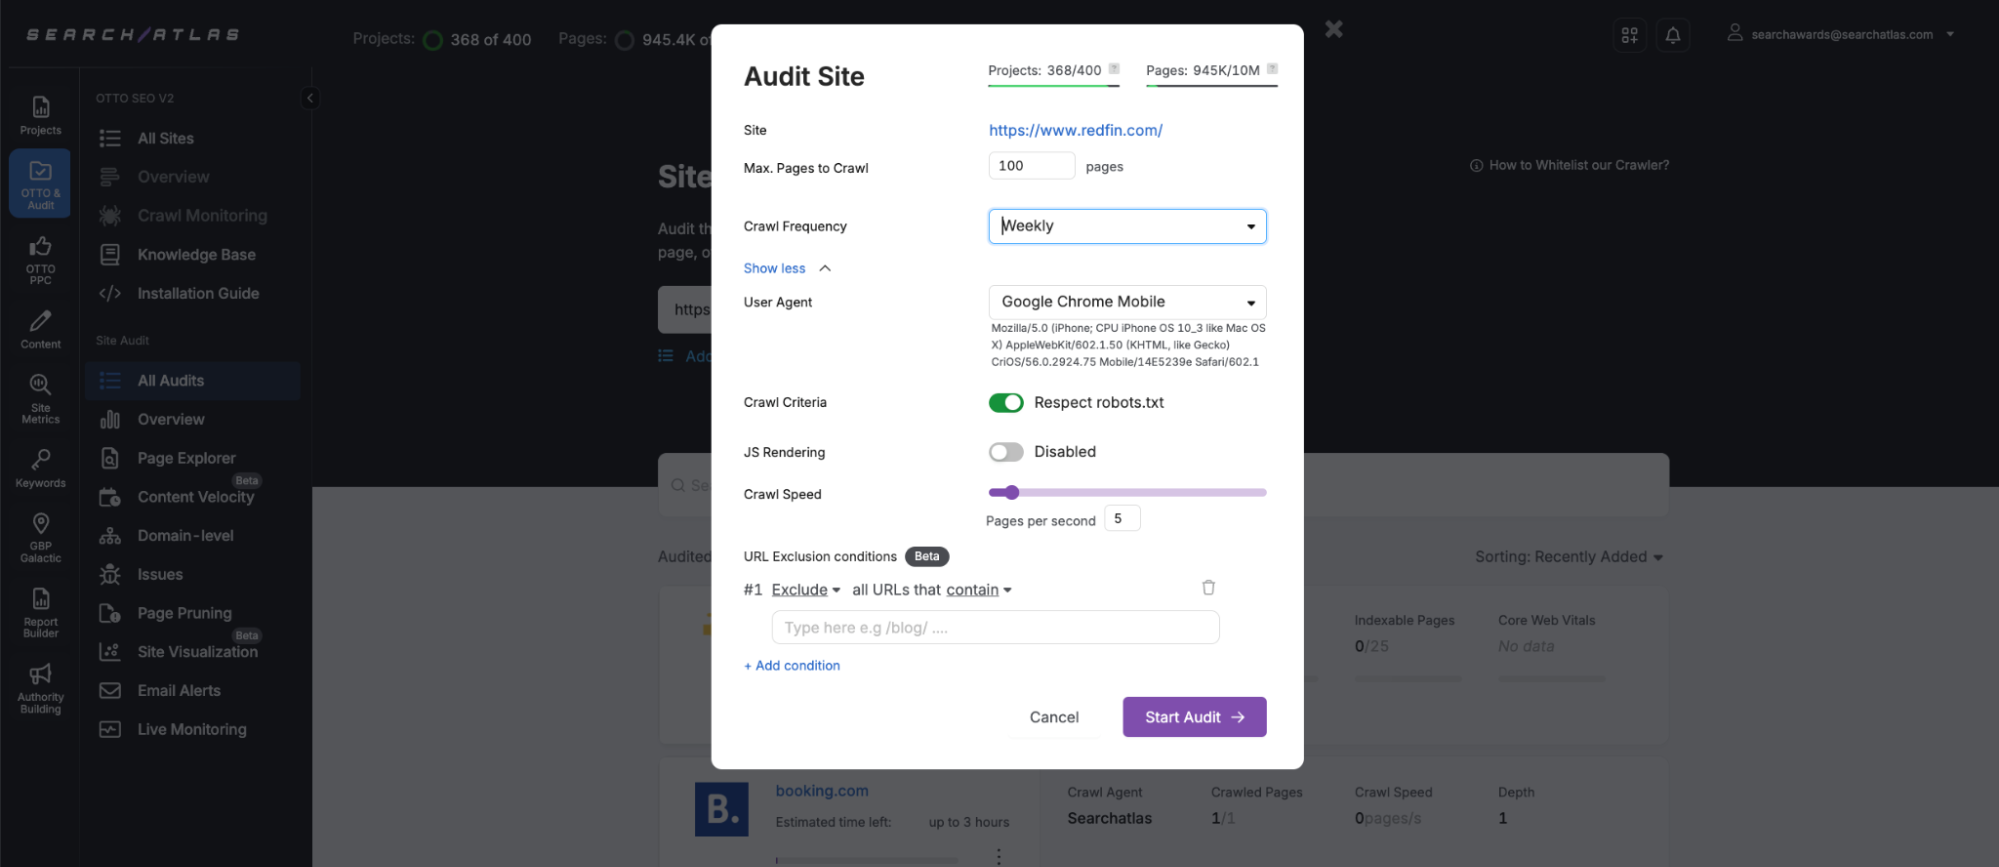Click the info icon beside Projects 368/400
This screenshot has width=1999, height=867.
coord(1114,69)
